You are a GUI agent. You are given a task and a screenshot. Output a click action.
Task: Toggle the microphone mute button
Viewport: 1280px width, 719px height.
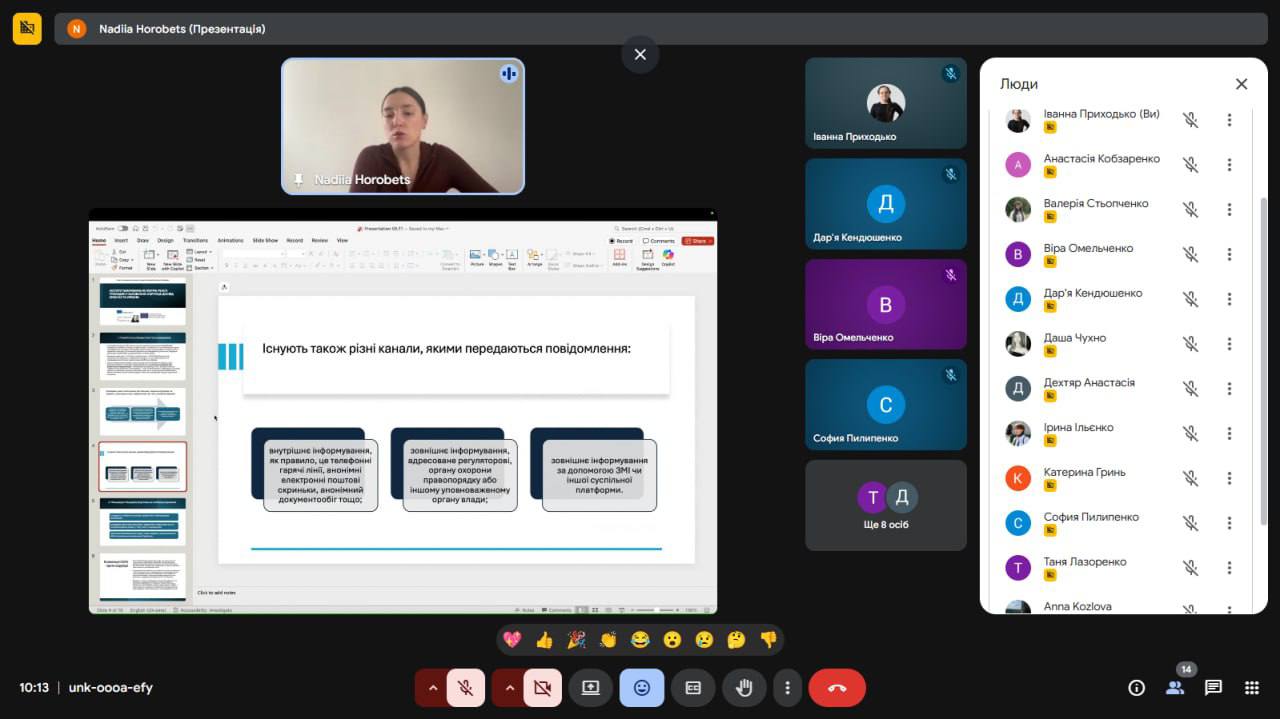(x=466, y=688)
